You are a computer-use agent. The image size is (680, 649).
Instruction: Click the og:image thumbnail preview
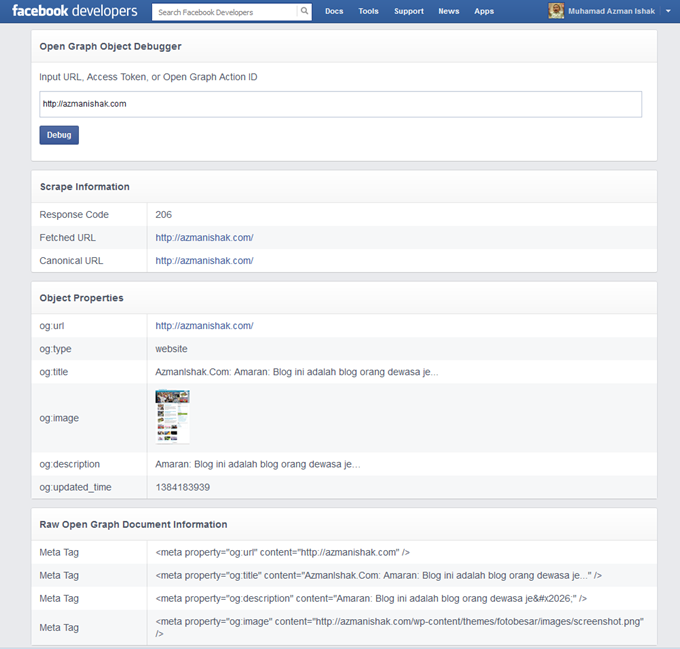[x=173, y=417]
